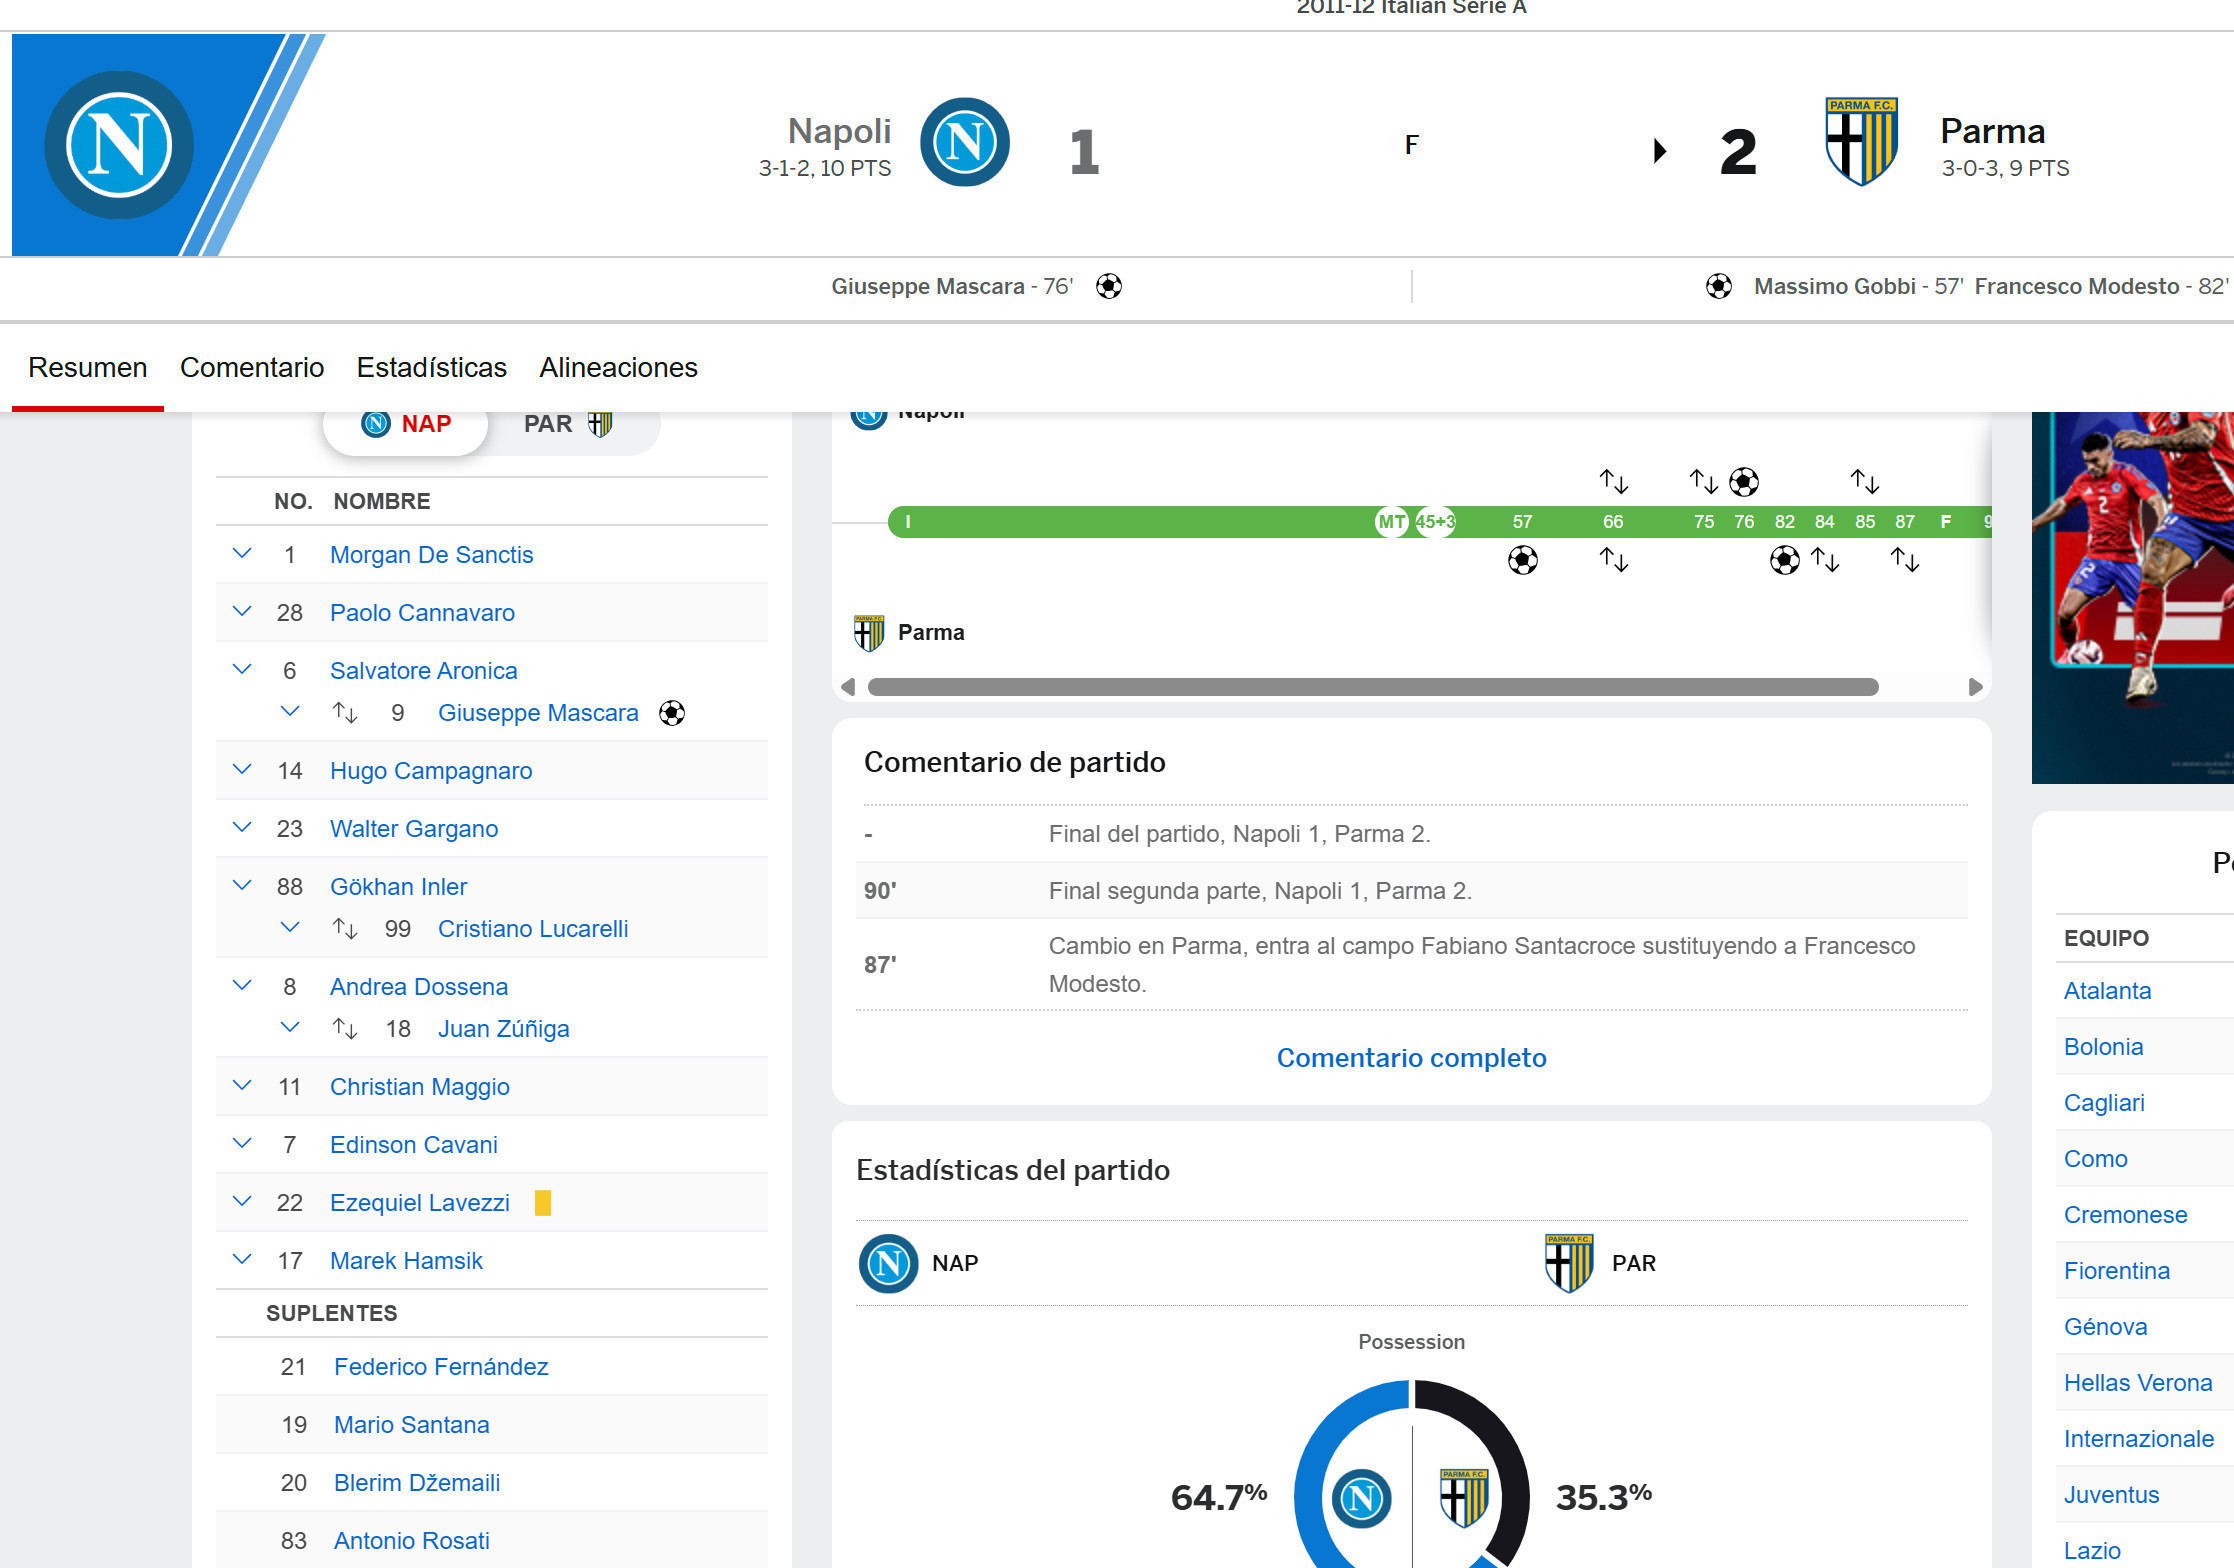Expand Salvatore Aronica row chevron
2234x1568 pixels.
point(242,670)
